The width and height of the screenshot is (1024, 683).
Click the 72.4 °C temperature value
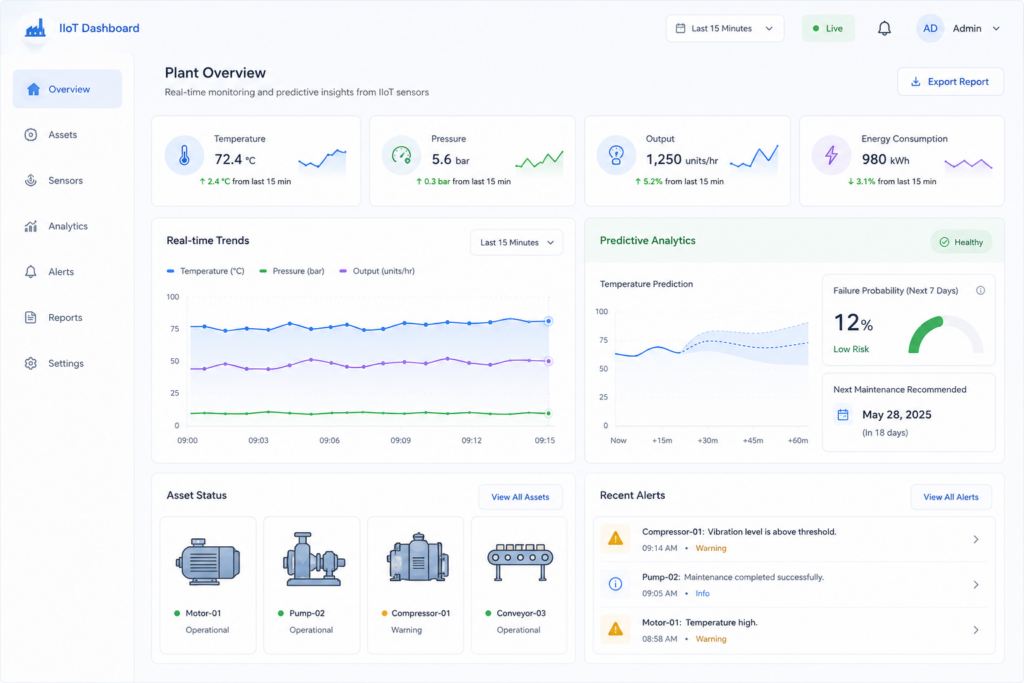click(235, 159)
